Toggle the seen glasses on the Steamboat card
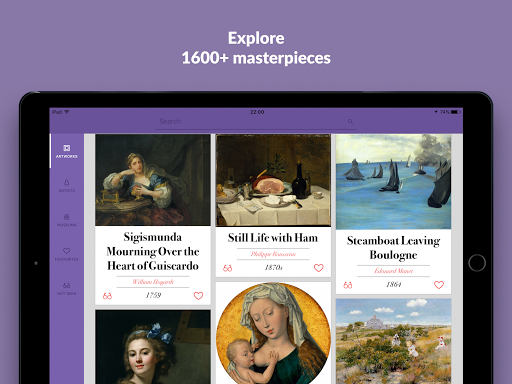This screenshot has width=512, height=384. tap(348, 285)
